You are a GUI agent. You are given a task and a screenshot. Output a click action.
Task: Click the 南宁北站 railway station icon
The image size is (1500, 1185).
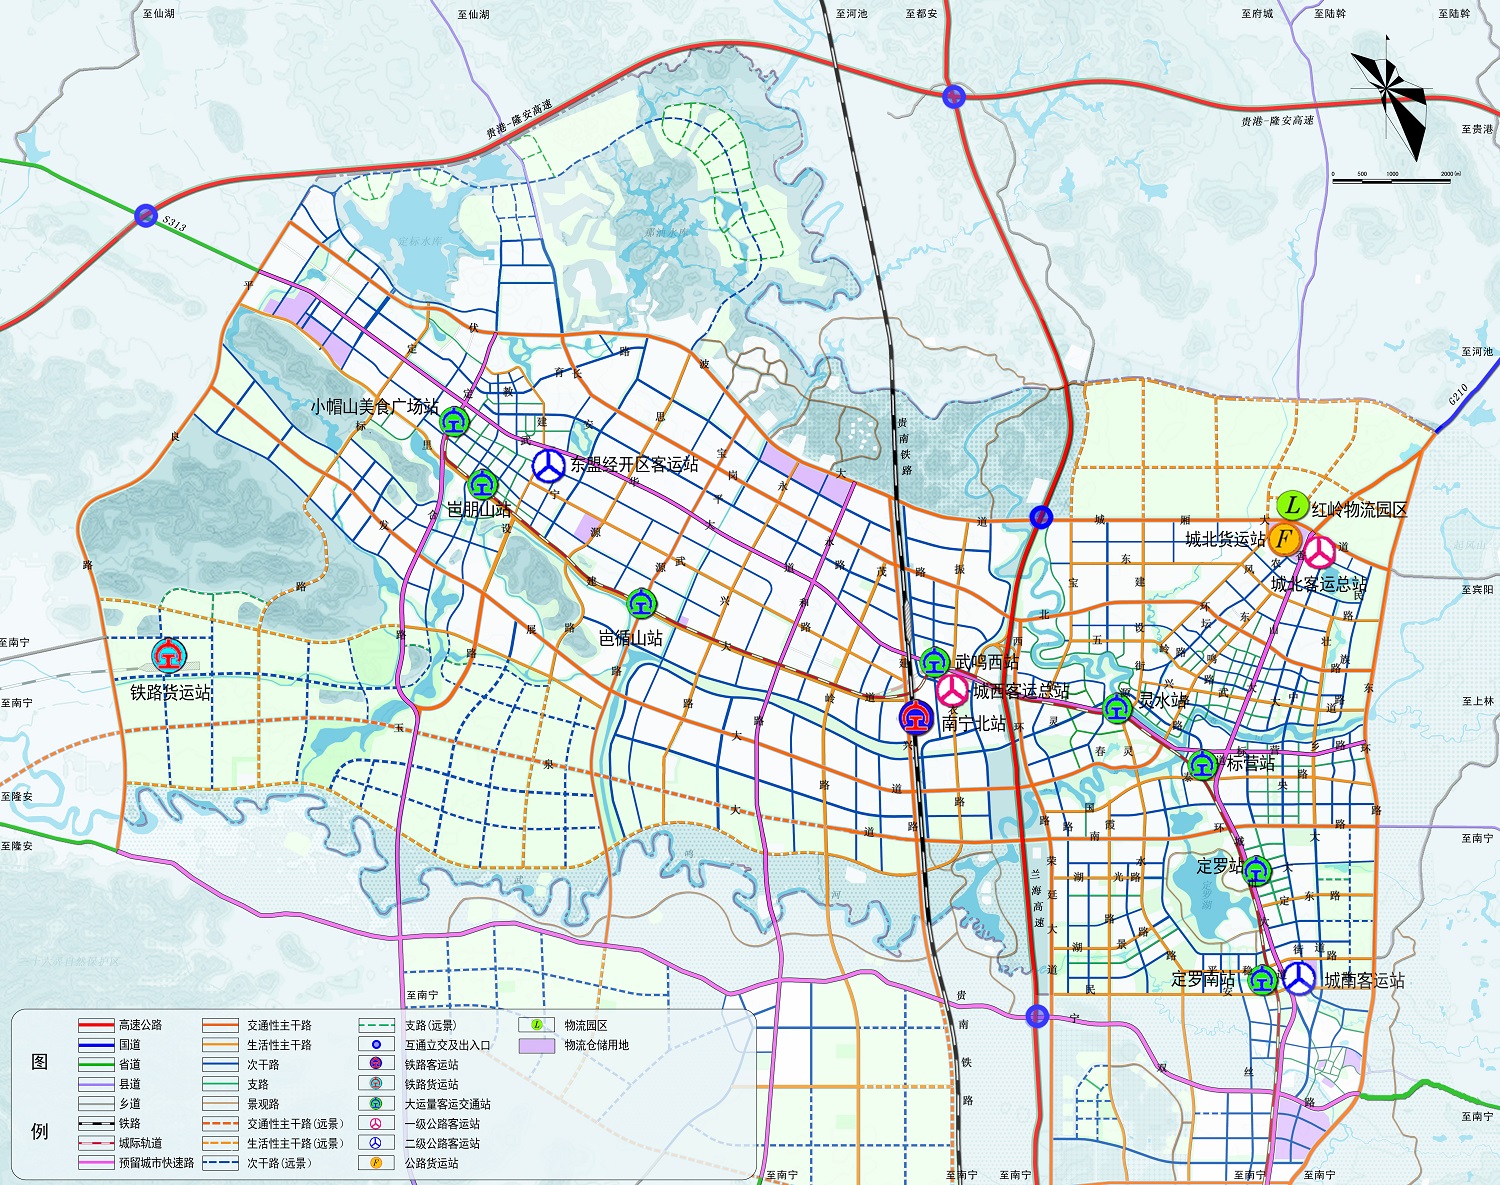coord(916,718)
